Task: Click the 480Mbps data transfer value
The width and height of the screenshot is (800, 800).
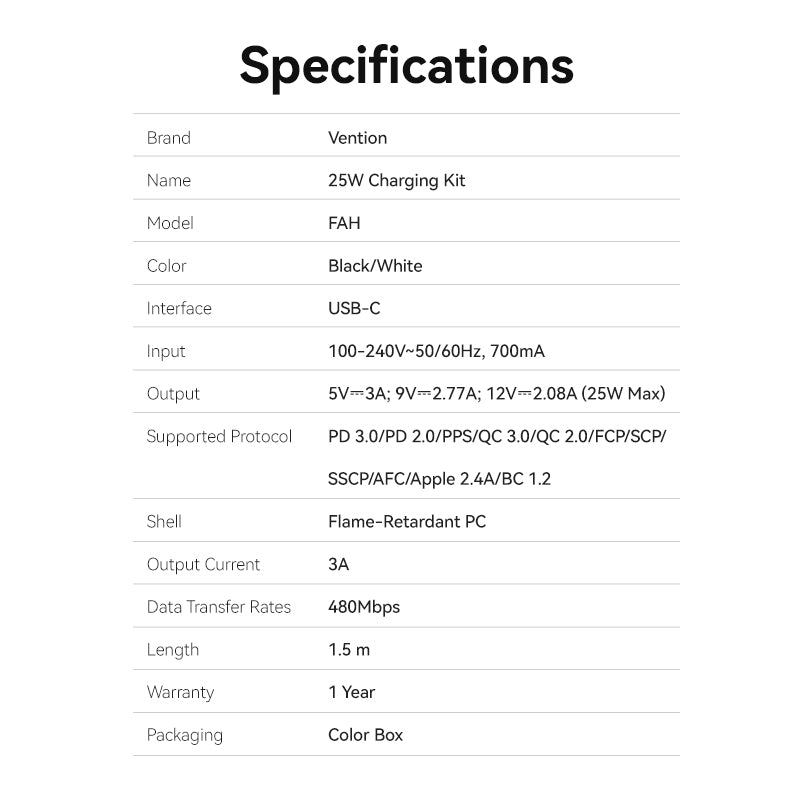Action: (364, 607)
